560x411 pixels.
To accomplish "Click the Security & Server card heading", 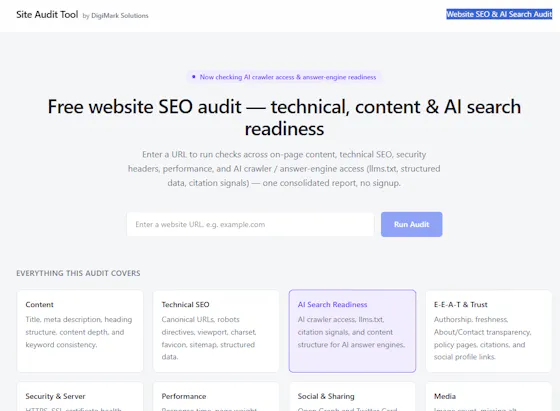I will tap(55, 396).
